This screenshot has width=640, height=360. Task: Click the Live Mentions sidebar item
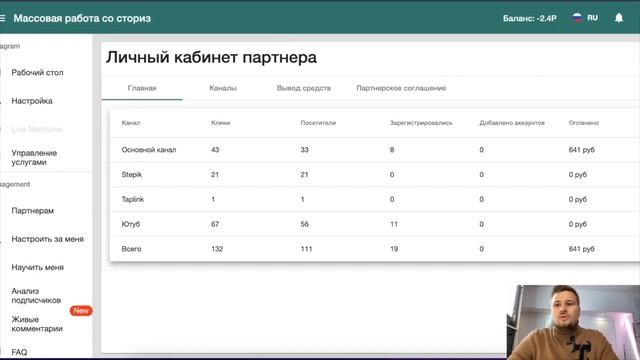(36, 129)
